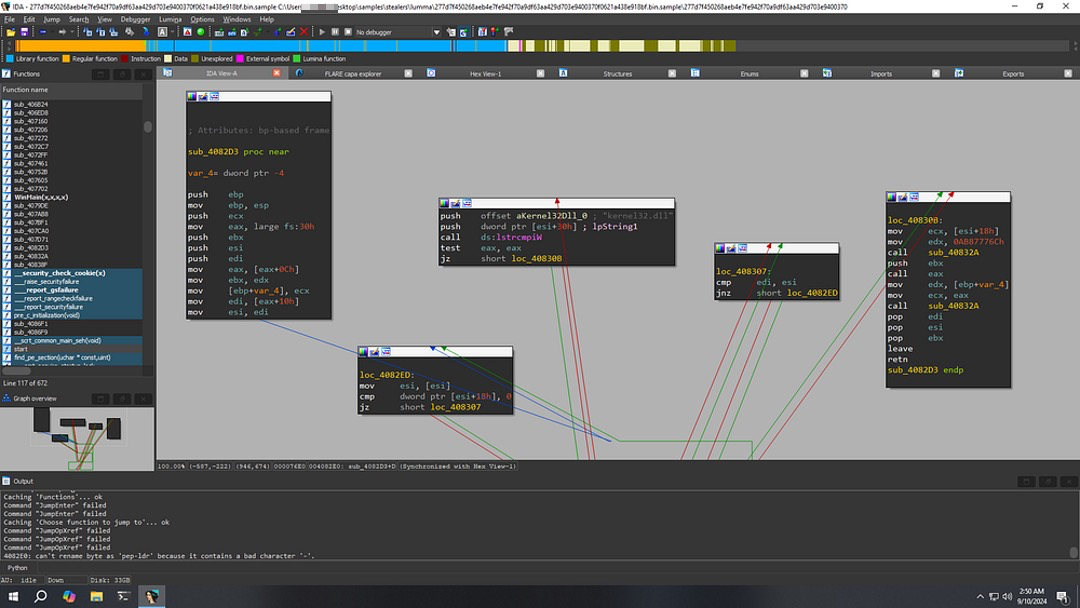Pause the debugger process
Image resolution: width=1080 pixels, height=608 pixels.
pyautogui.click(x=335, y=32)
